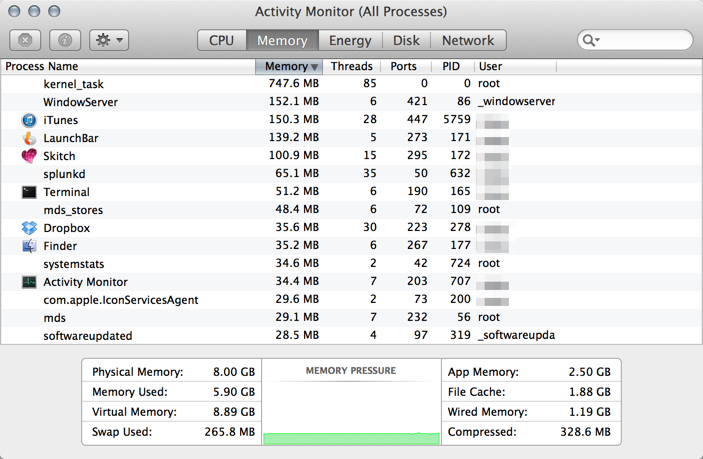The image size is (703, 459).
Task: Select the Dropbox box icon
Action: (29, 228)
